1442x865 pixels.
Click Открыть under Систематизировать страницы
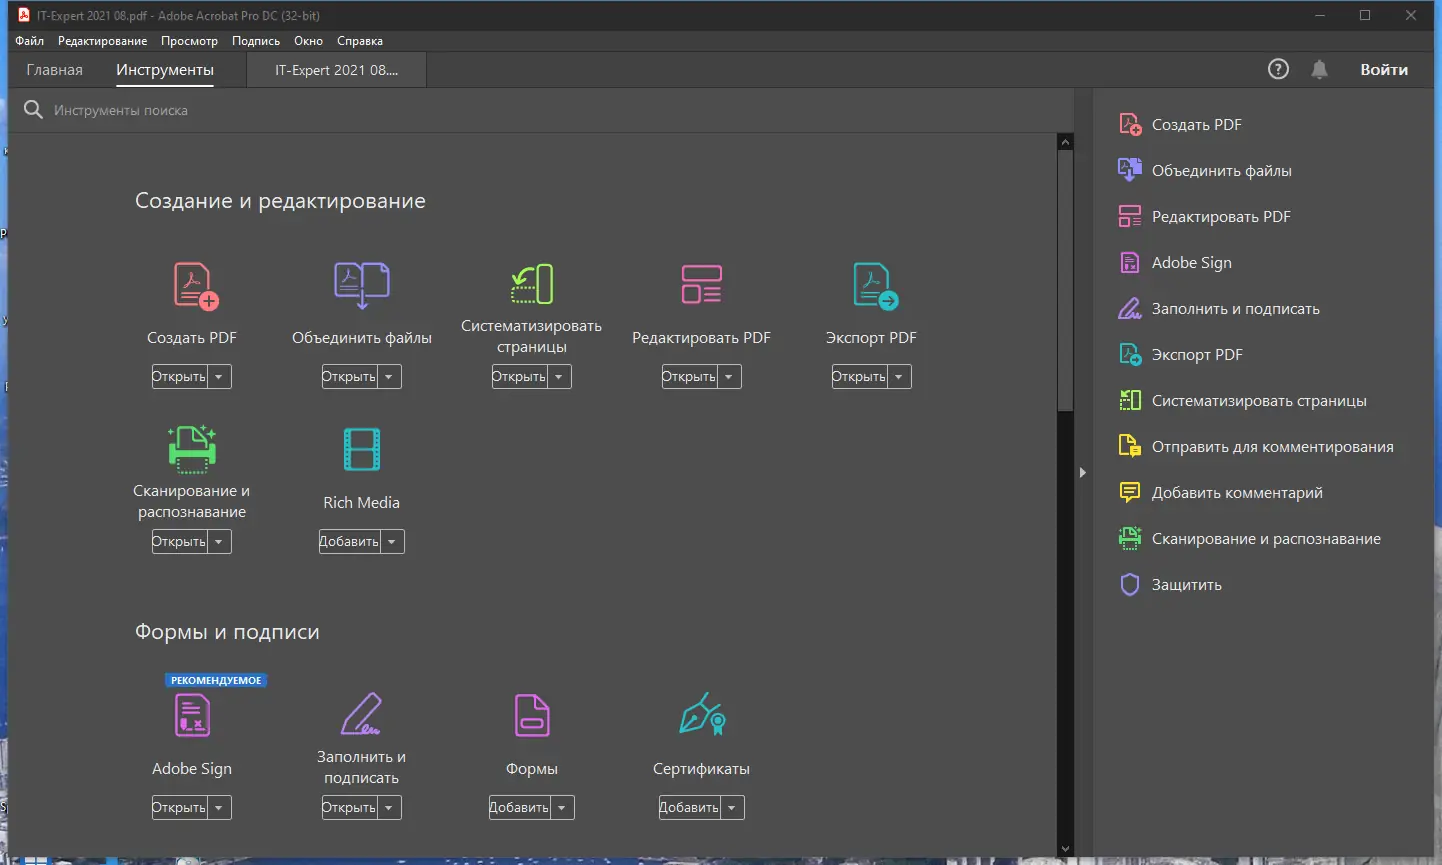(520, 377)
